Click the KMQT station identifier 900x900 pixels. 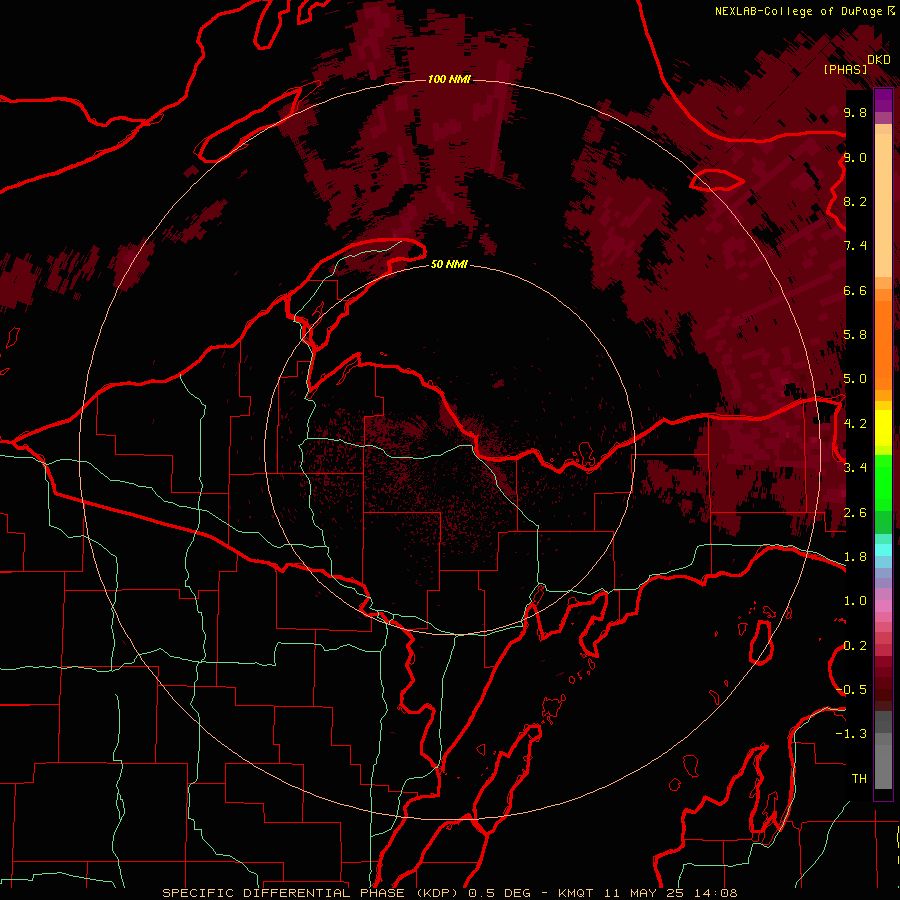(x=575, y=893)
